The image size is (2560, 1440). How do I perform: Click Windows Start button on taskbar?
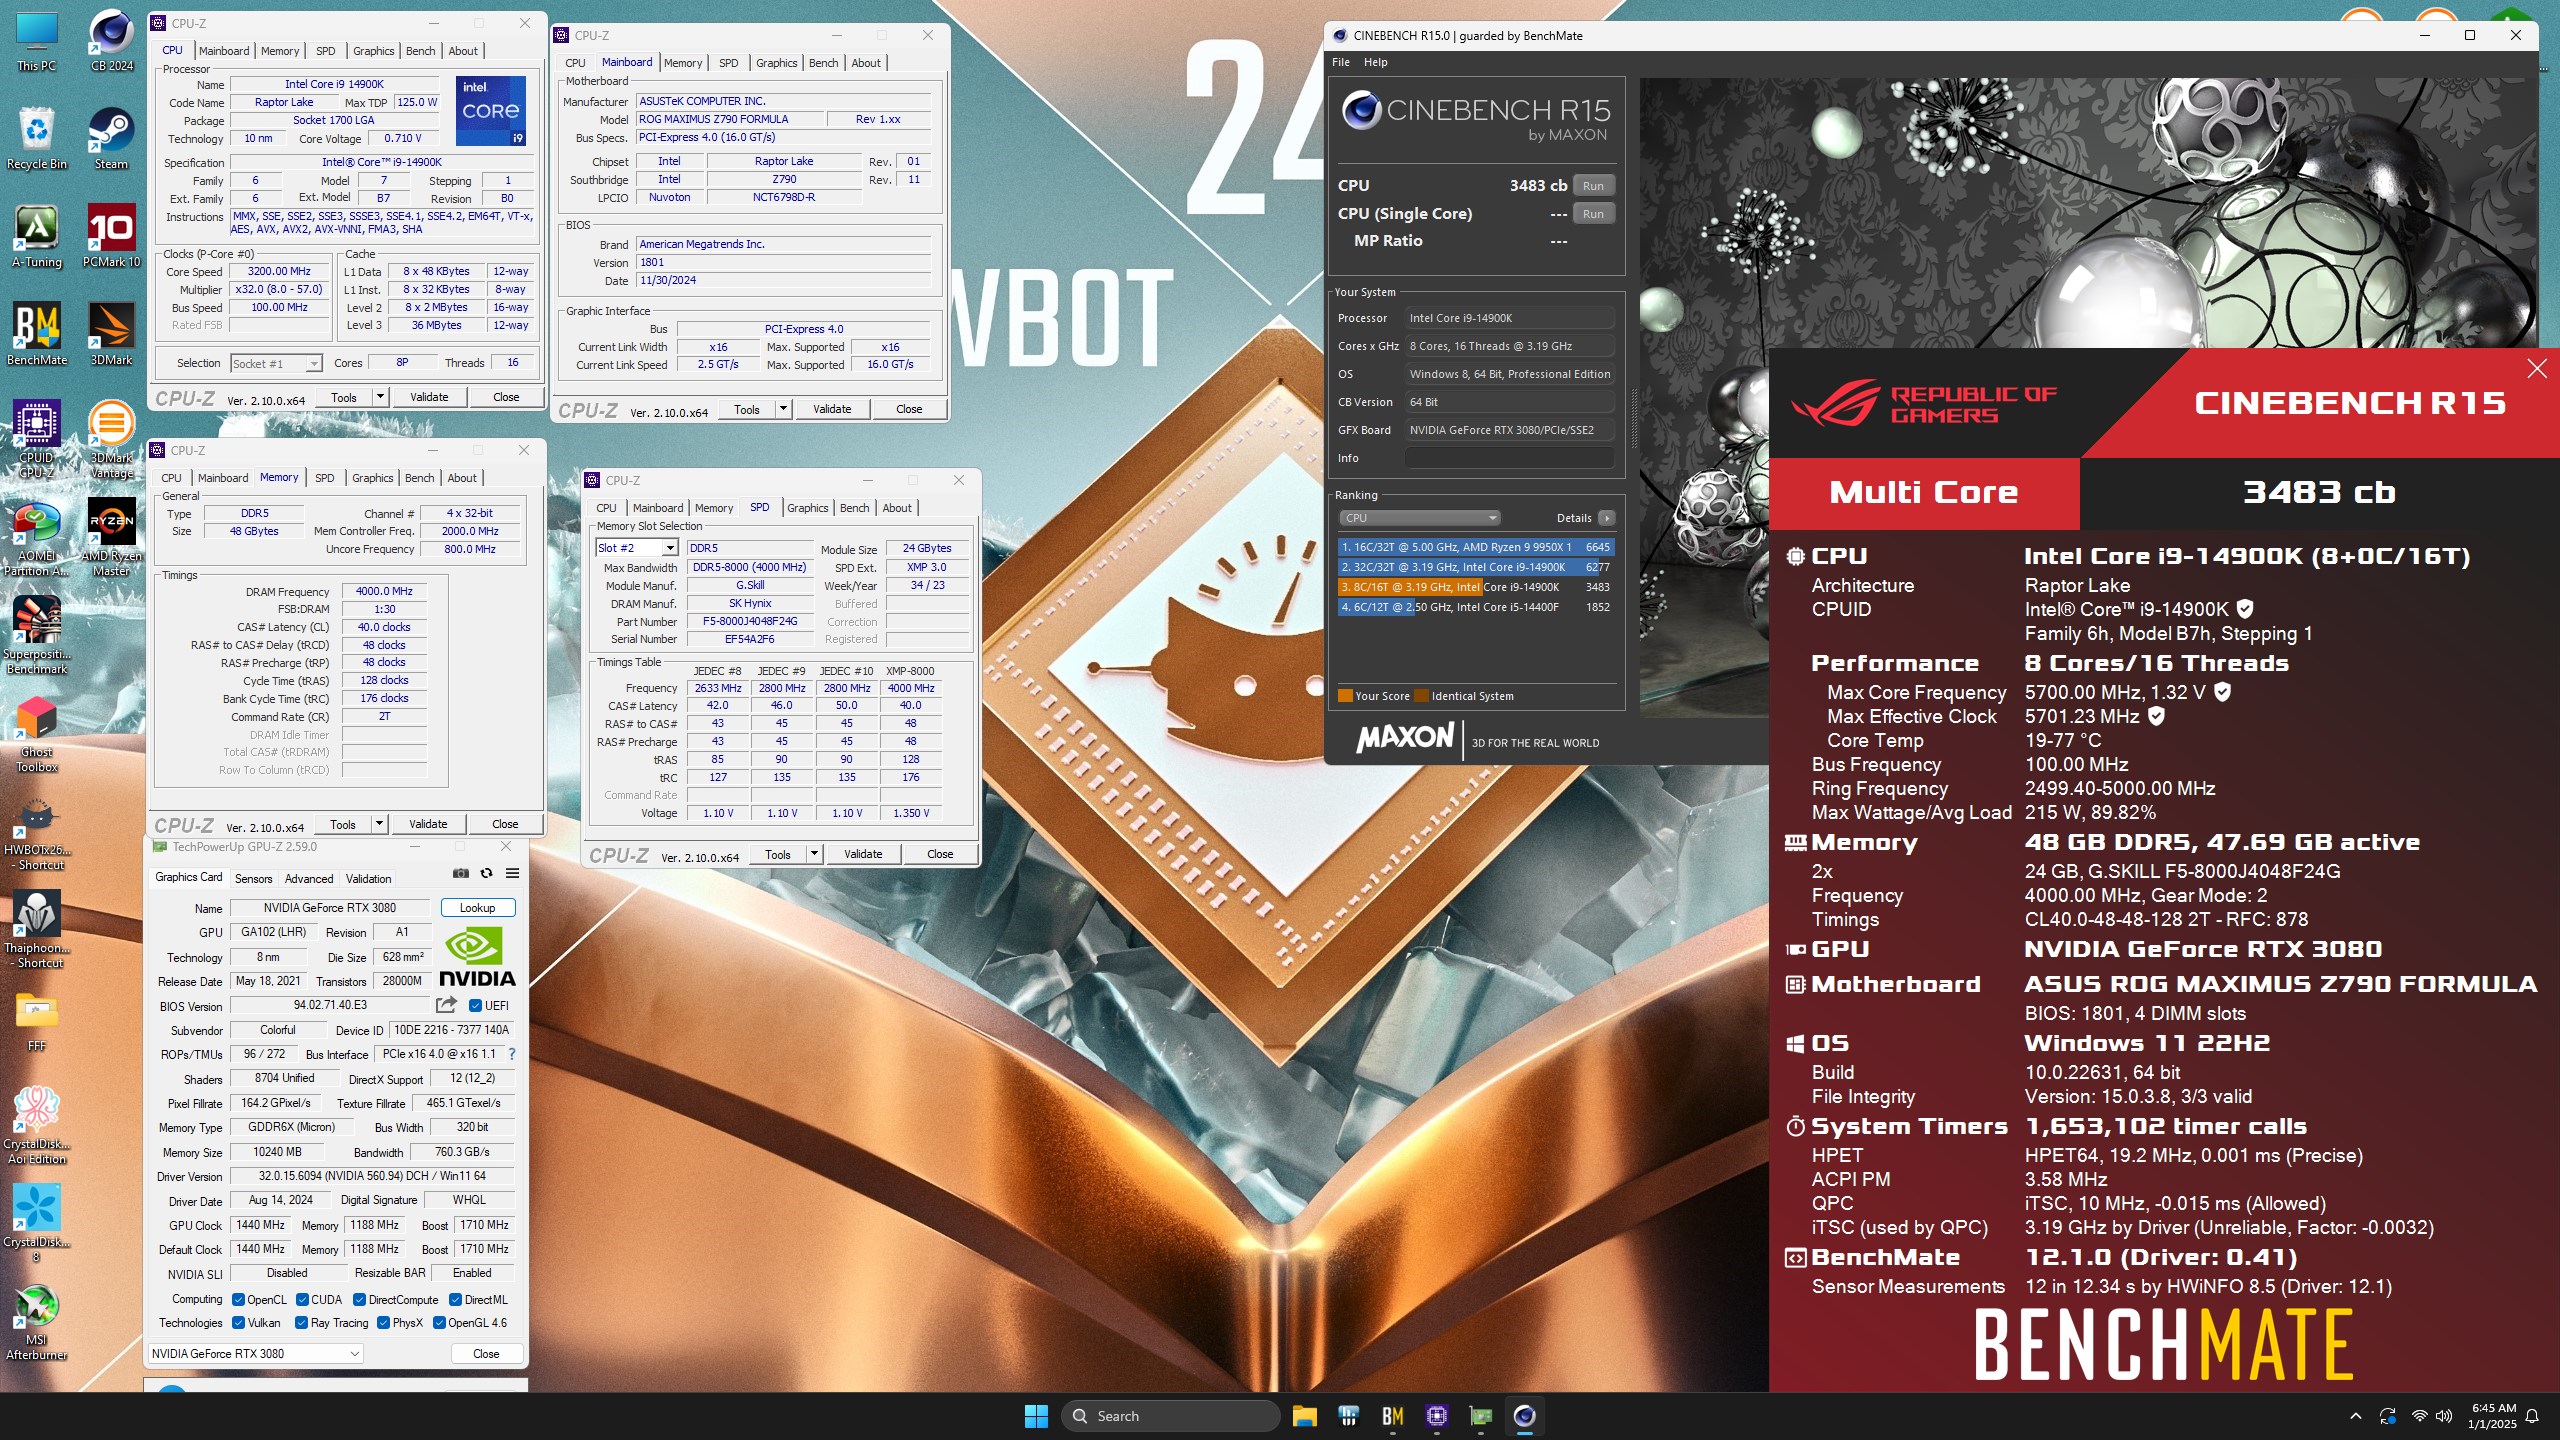pos(1036,1415)
